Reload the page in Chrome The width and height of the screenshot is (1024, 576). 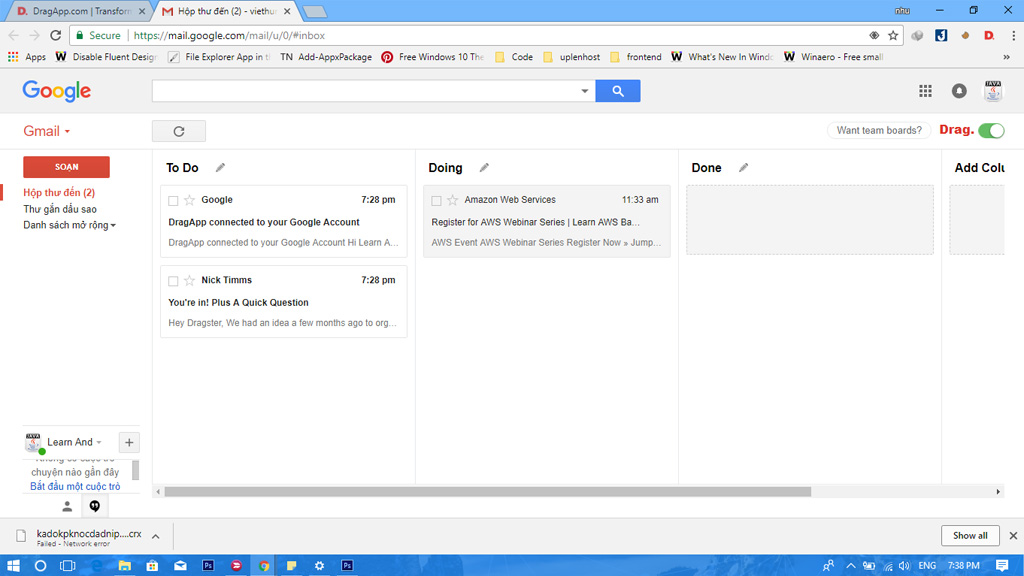(x=56, y=35)
